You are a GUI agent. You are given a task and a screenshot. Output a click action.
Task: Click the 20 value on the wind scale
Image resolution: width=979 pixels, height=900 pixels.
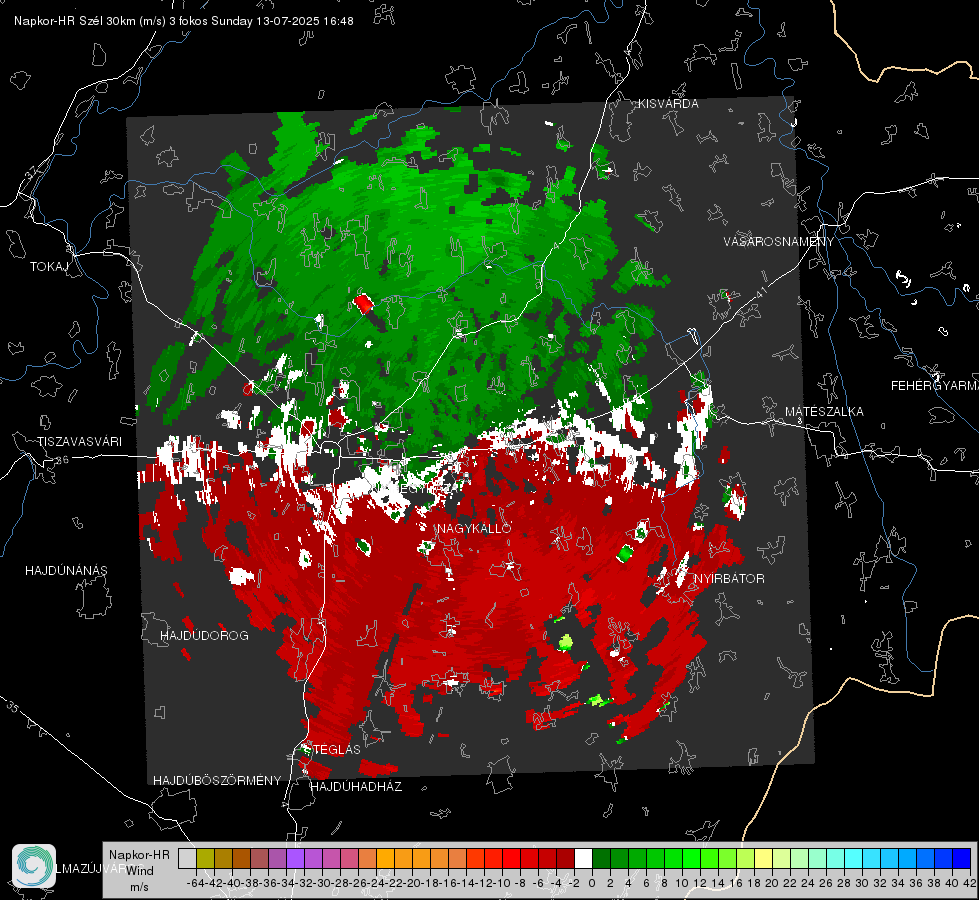[772, 883]
